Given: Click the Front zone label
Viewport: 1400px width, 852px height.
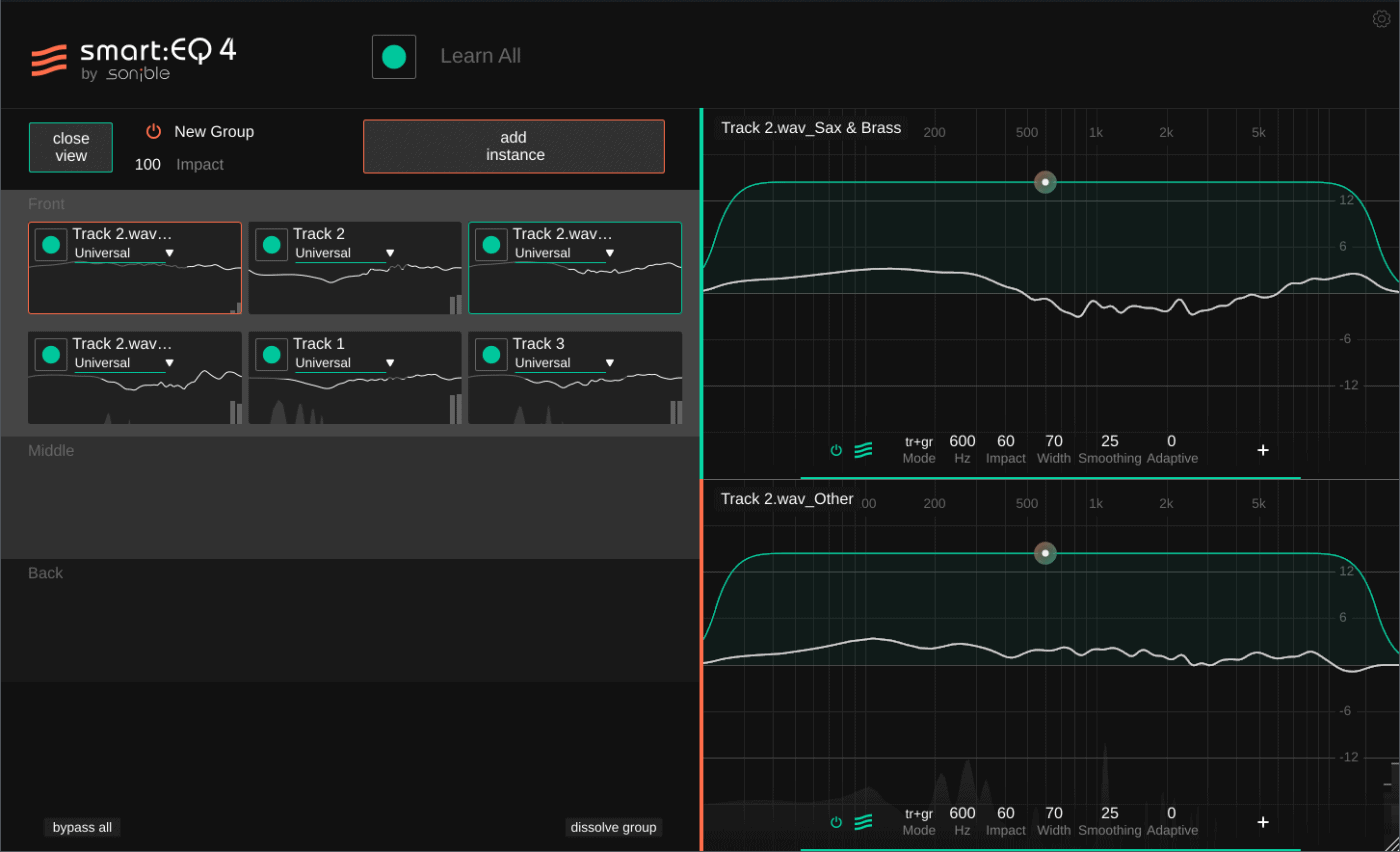Looking at the screenshot, I should pyautogui.click(x=46, y=204).
